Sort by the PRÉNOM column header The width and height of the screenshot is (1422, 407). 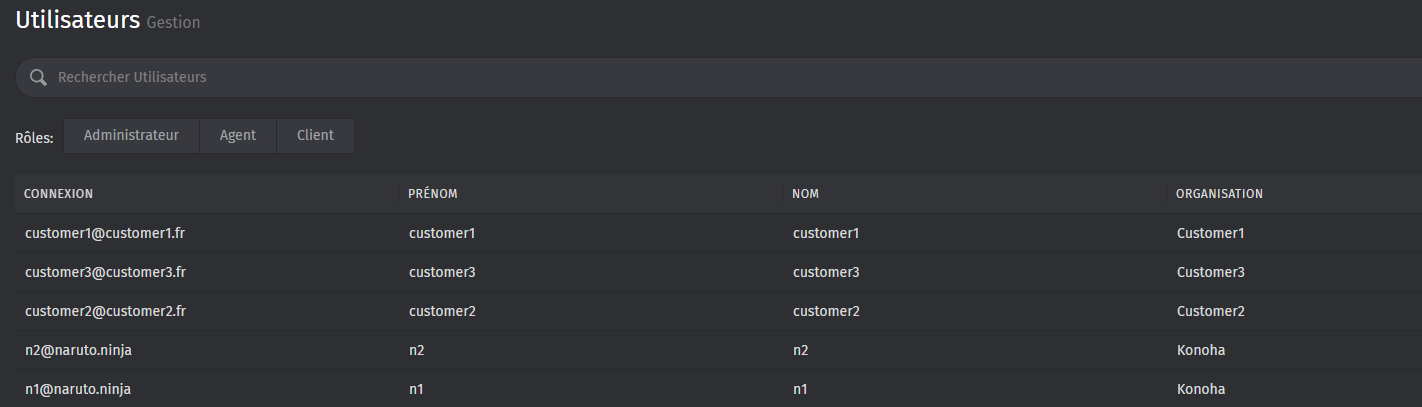coord(433,194)
